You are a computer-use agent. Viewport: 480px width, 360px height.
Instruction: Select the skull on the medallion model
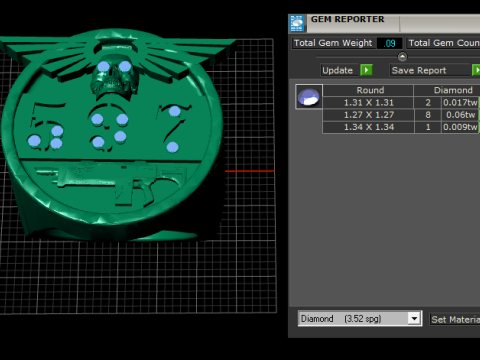point(114,79)
